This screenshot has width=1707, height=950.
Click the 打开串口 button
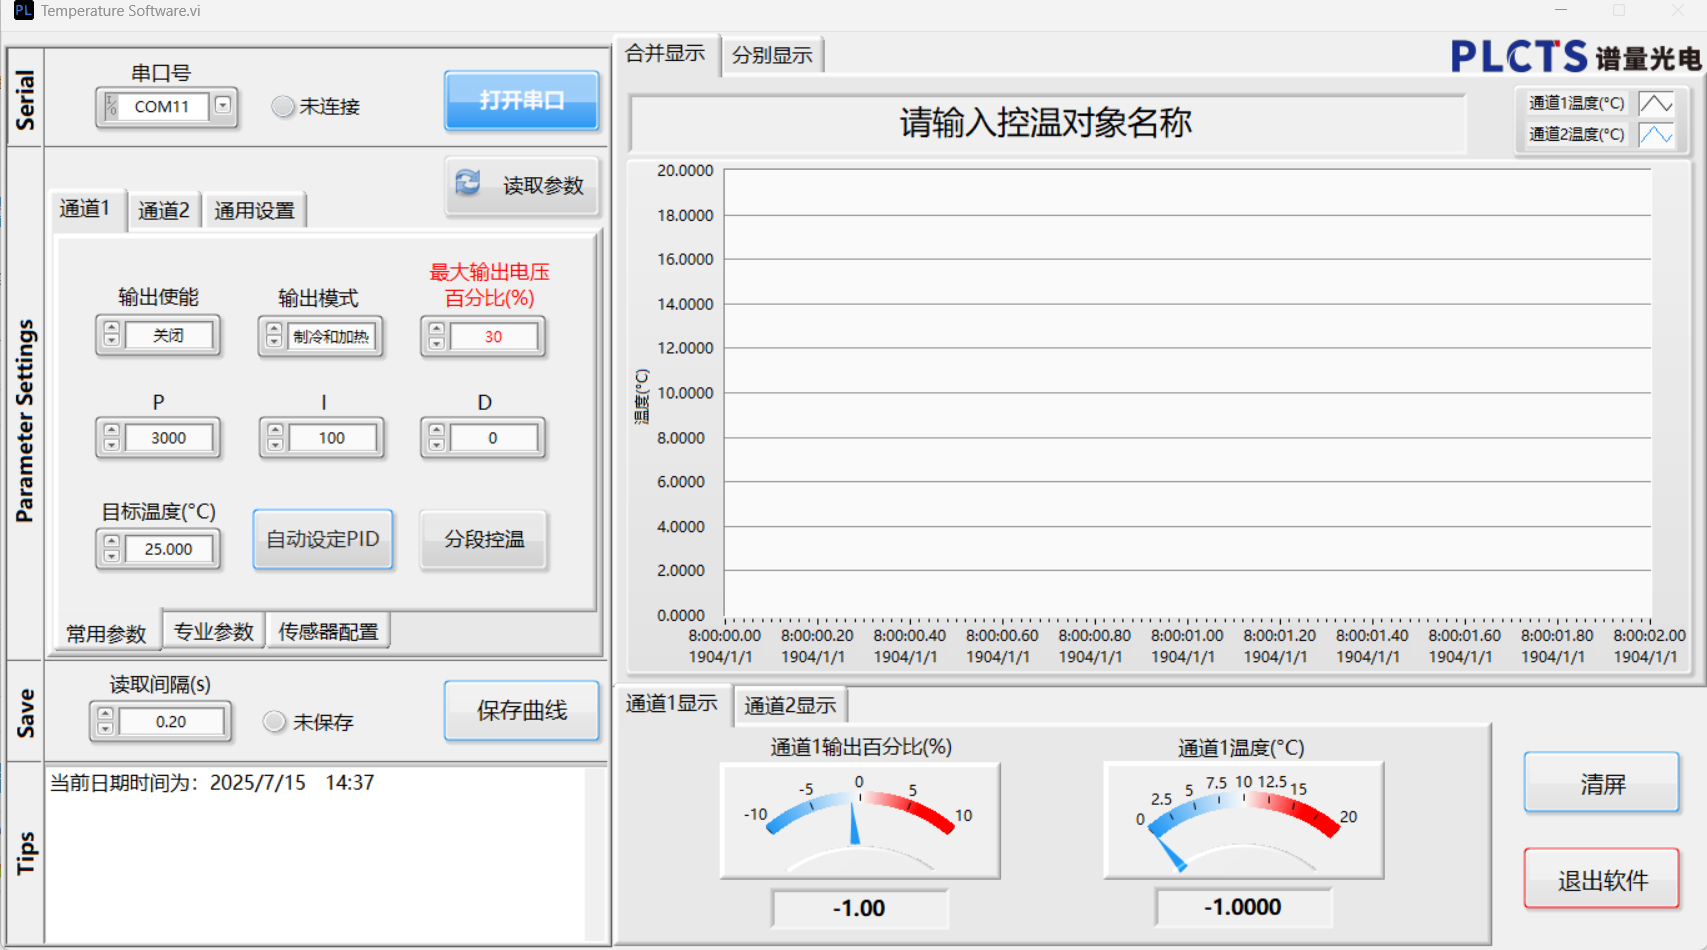[521, 100]
